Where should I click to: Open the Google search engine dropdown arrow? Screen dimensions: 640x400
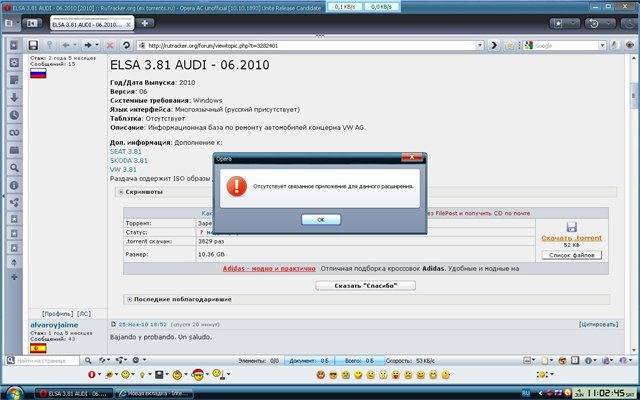pos(602,45)
